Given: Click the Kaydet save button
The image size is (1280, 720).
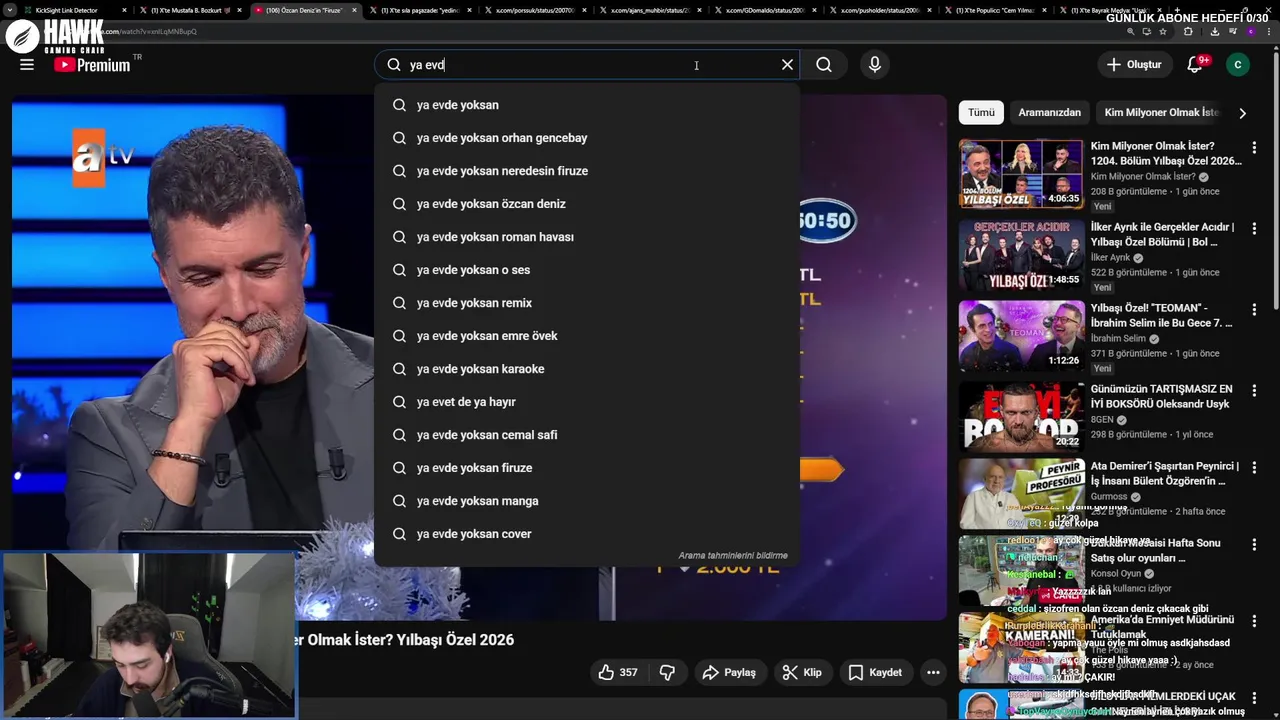Looking at the screenshot, I should pyautogui.click(x=875, y=672).
